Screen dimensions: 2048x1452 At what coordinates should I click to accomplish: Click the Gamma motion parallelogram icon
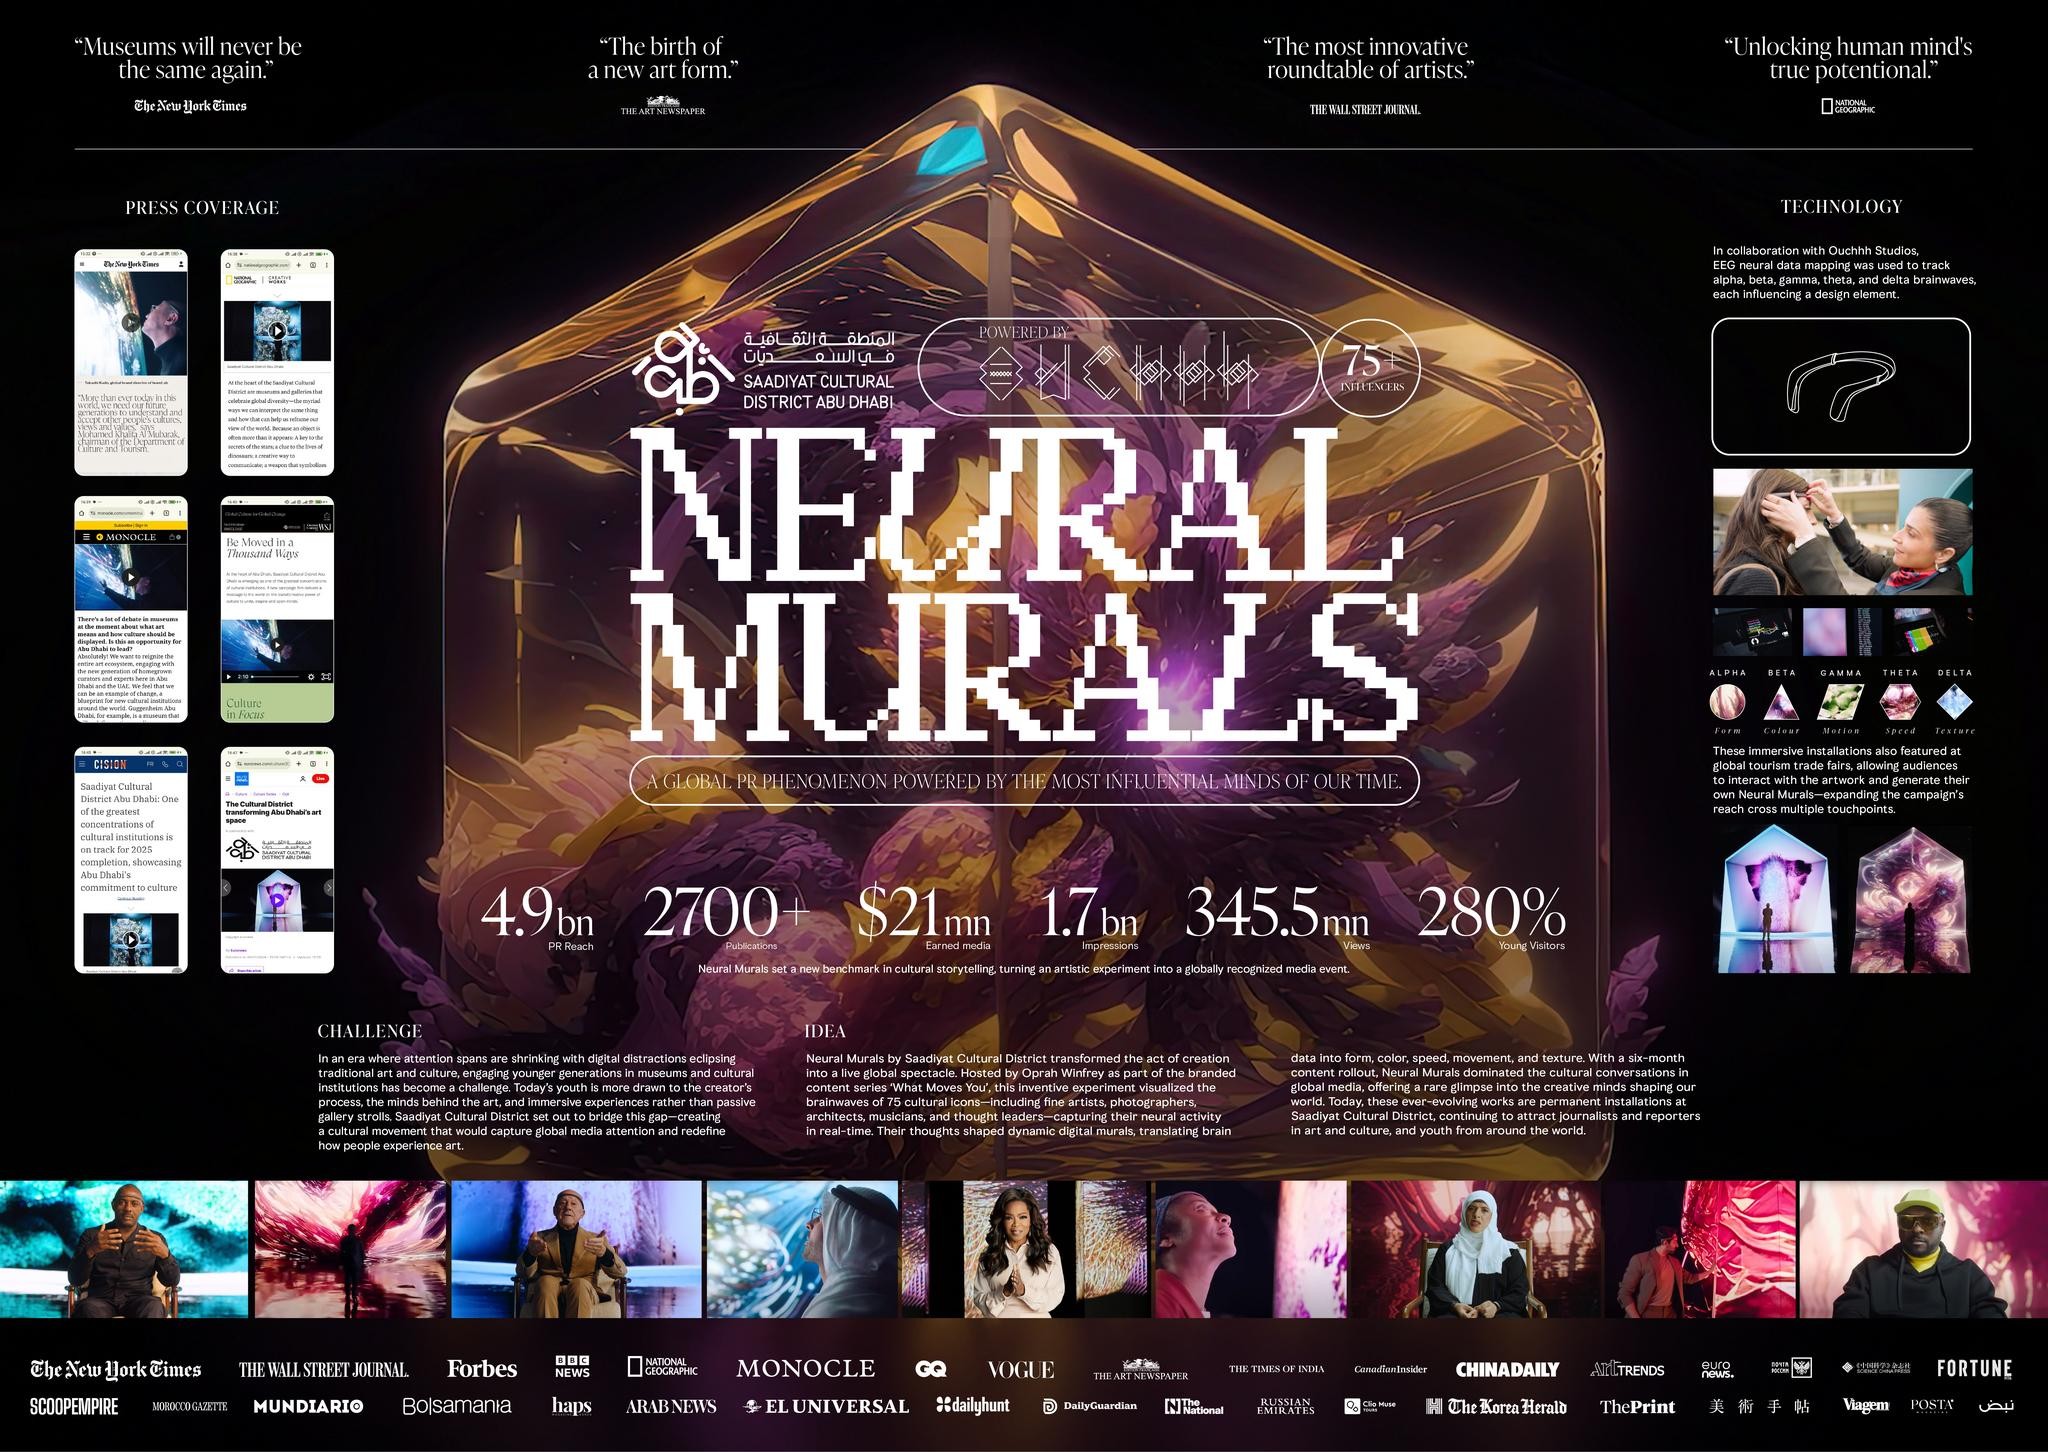click(x=1840, y=703)
